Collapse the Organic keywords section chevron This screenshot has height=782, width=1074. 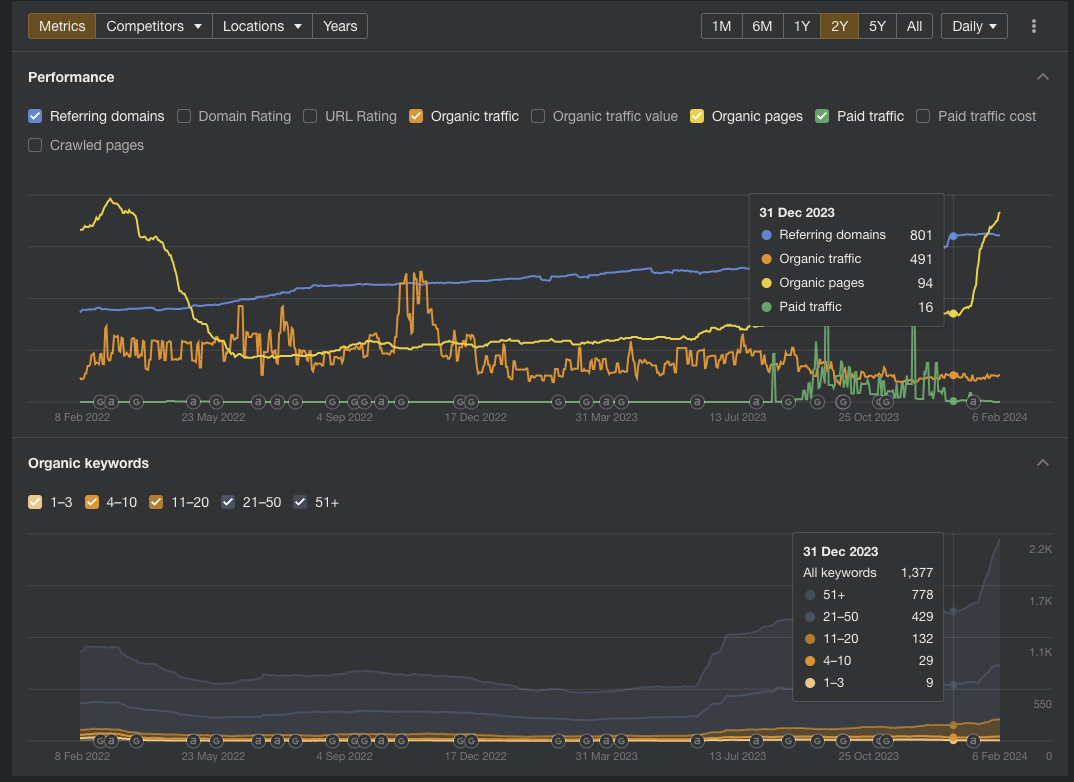pyautogui.click(x=1043, y=463)
